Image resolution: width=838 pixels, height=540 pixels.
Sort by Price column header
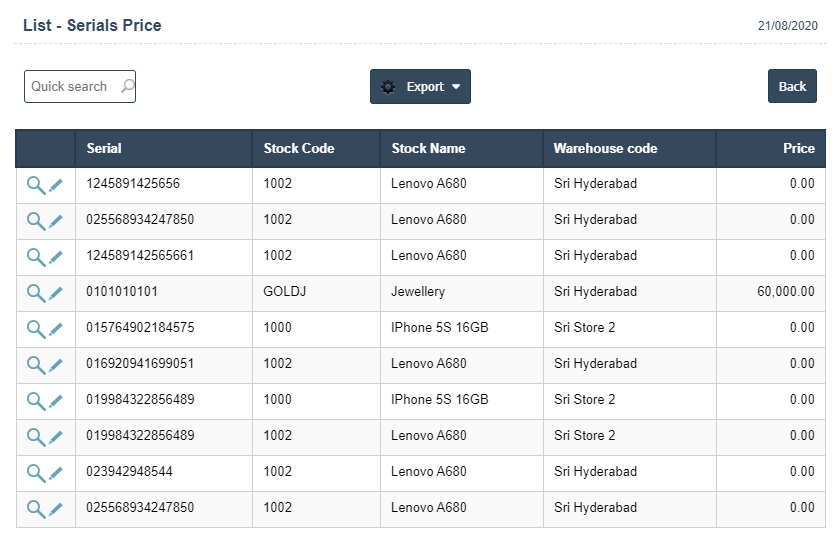[798, 148]
